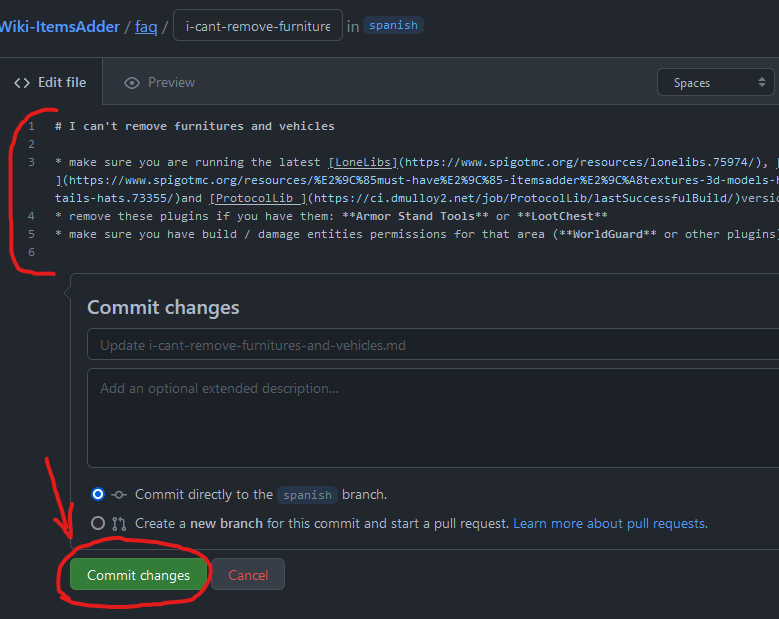Go to the Wiki-ItemsAdder repository link
The height and width of the screenshot is (619, 779).
point(58,26)
